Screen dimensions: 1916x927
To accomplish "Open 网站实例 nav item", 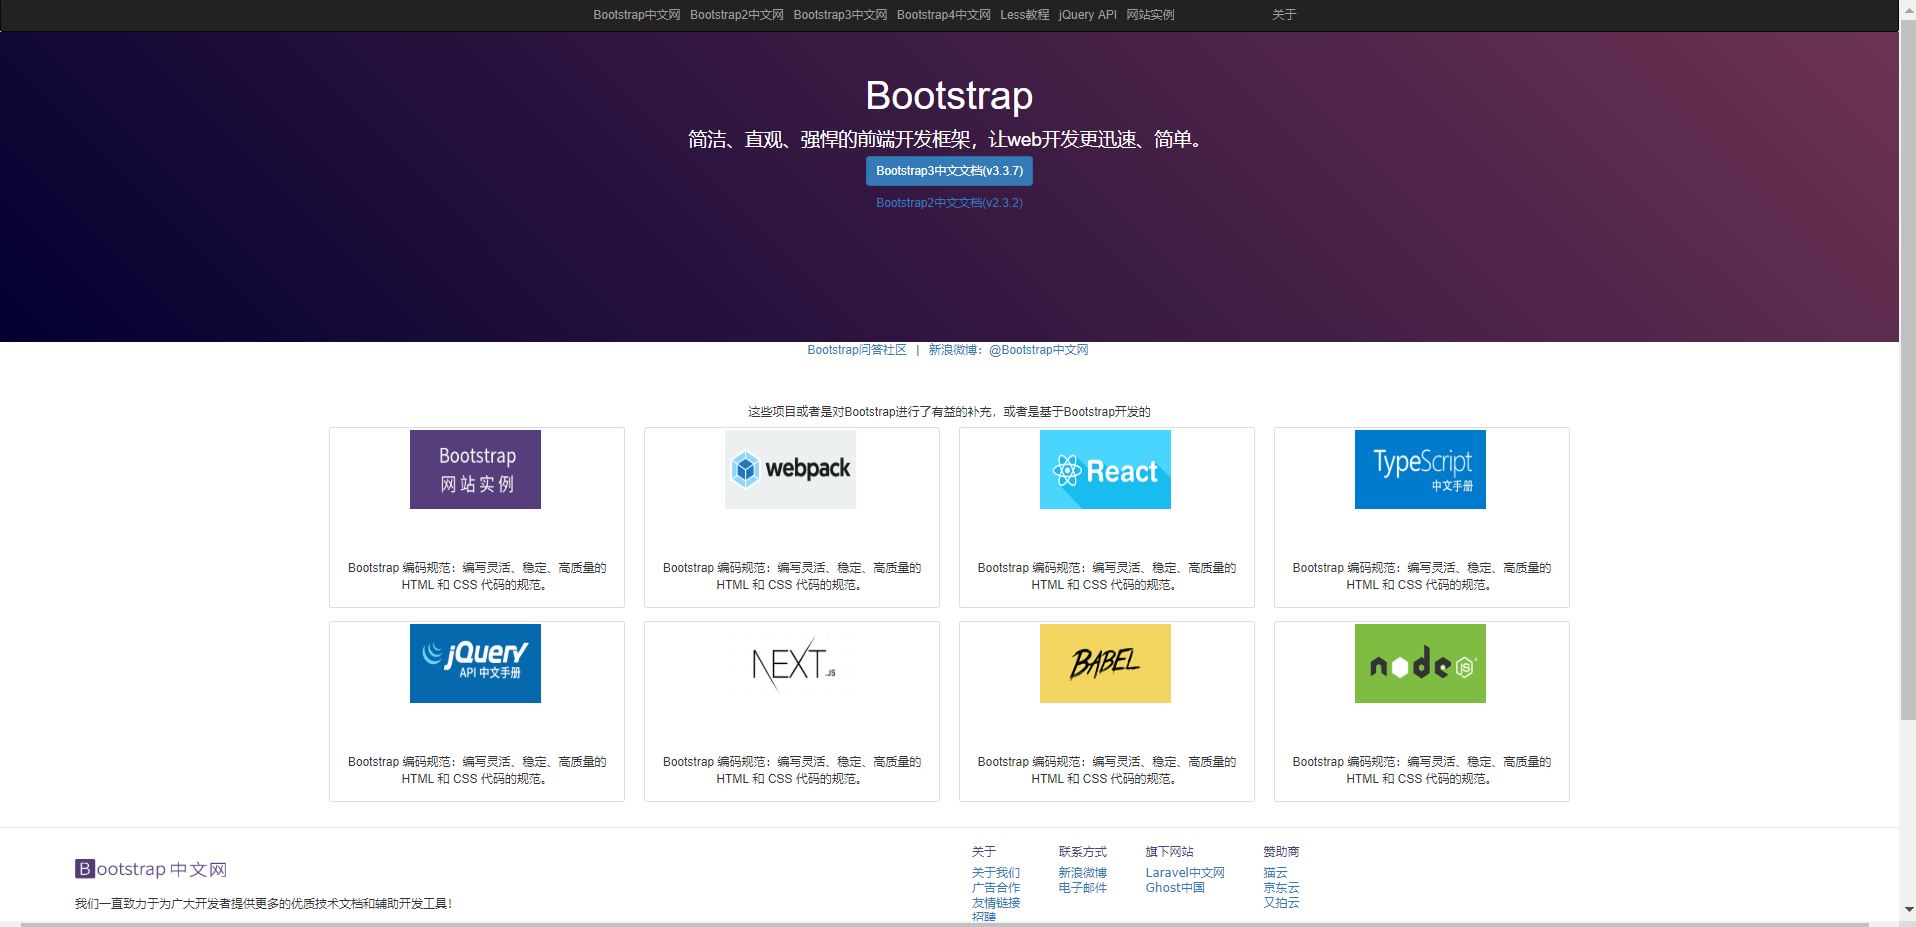I will pyautogui.click(x=1150, y=15).
